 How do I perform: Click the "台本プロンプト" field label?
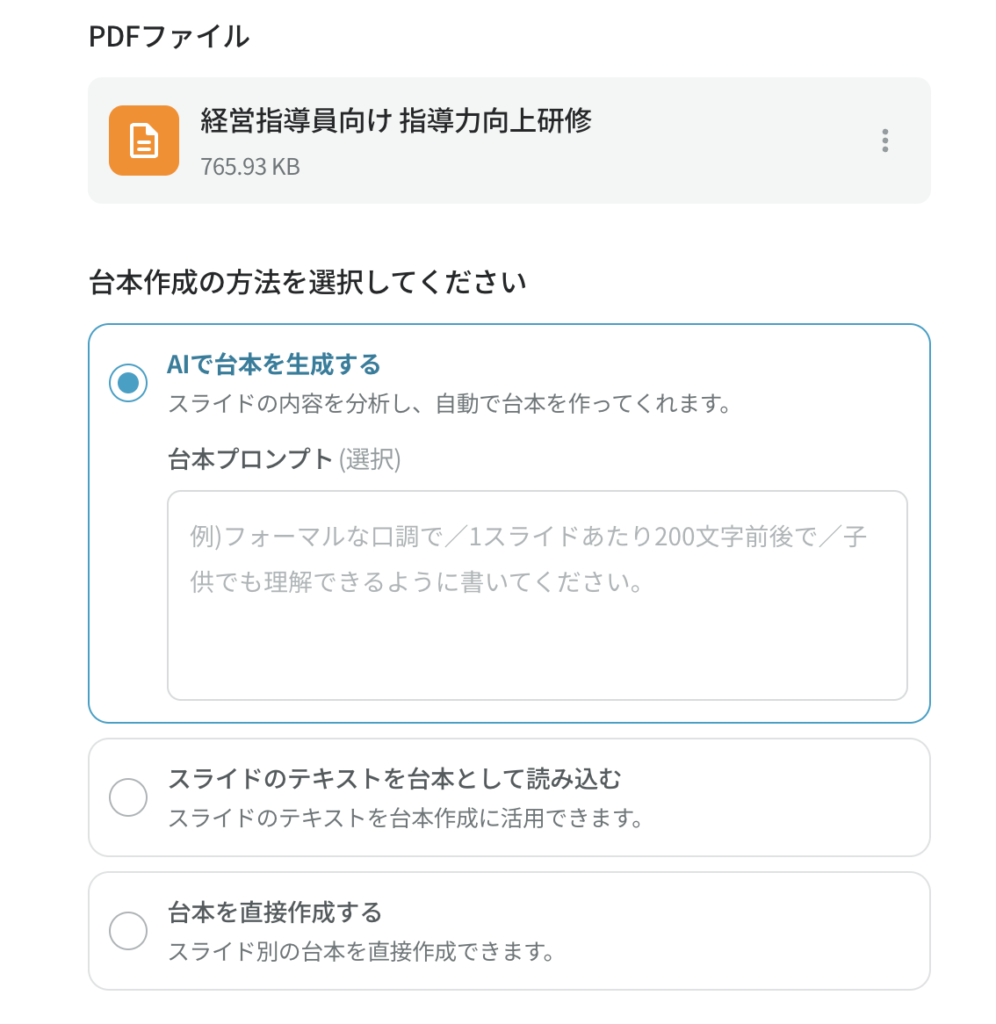(x=250, y=459)
